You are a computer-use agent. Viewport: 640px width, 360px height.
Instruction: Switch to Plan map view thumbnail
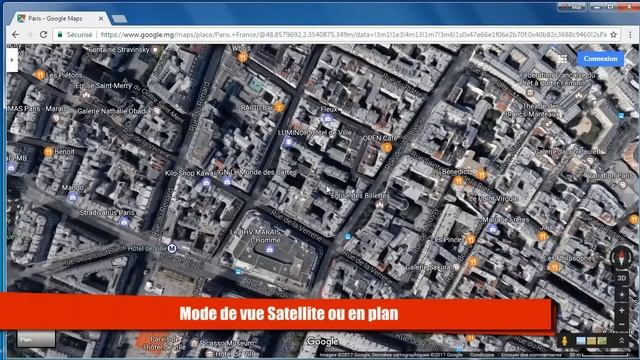tap(36, 339)
